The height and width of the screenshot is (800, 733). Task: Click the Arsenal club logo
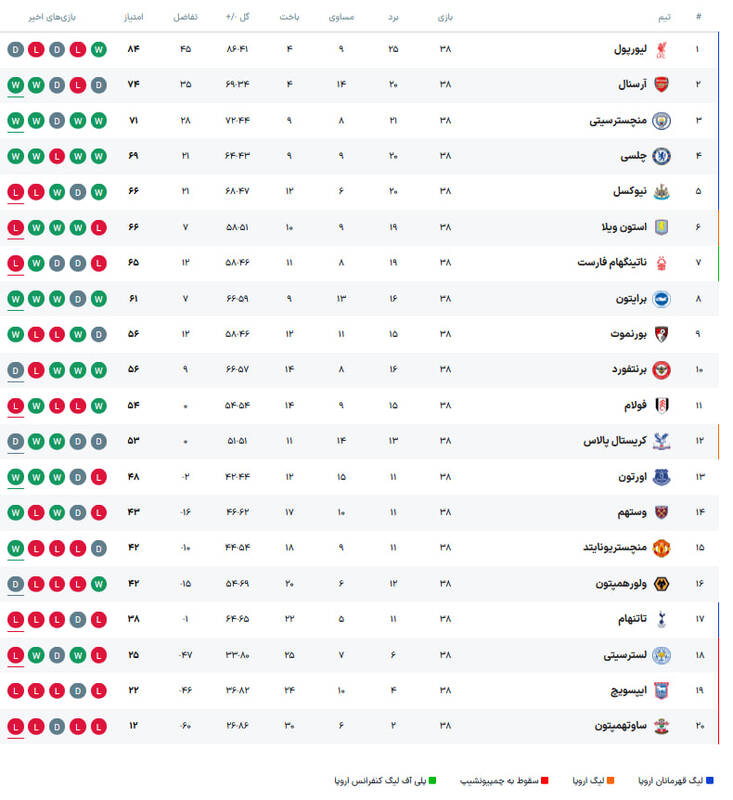click(661, 85)
